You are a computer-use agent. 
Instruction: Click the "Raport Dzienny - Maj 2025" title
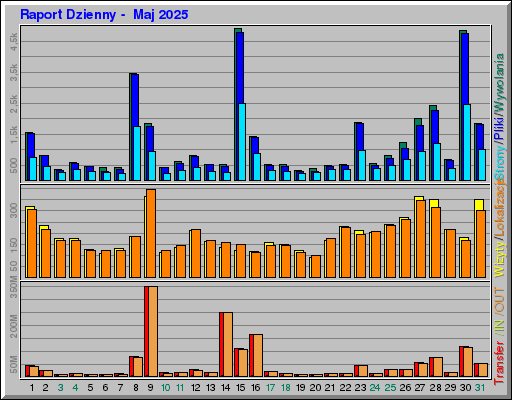(x=104, y=15)
